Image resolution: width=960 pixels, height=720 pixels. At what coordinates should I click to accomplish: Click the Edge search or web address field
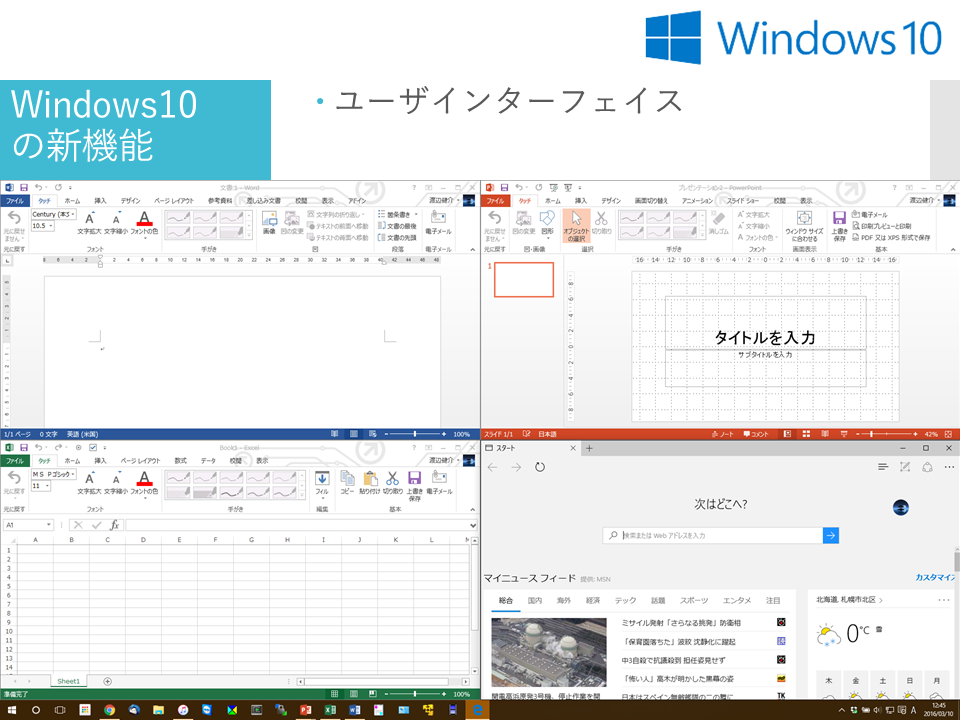(x=713, y=535)
